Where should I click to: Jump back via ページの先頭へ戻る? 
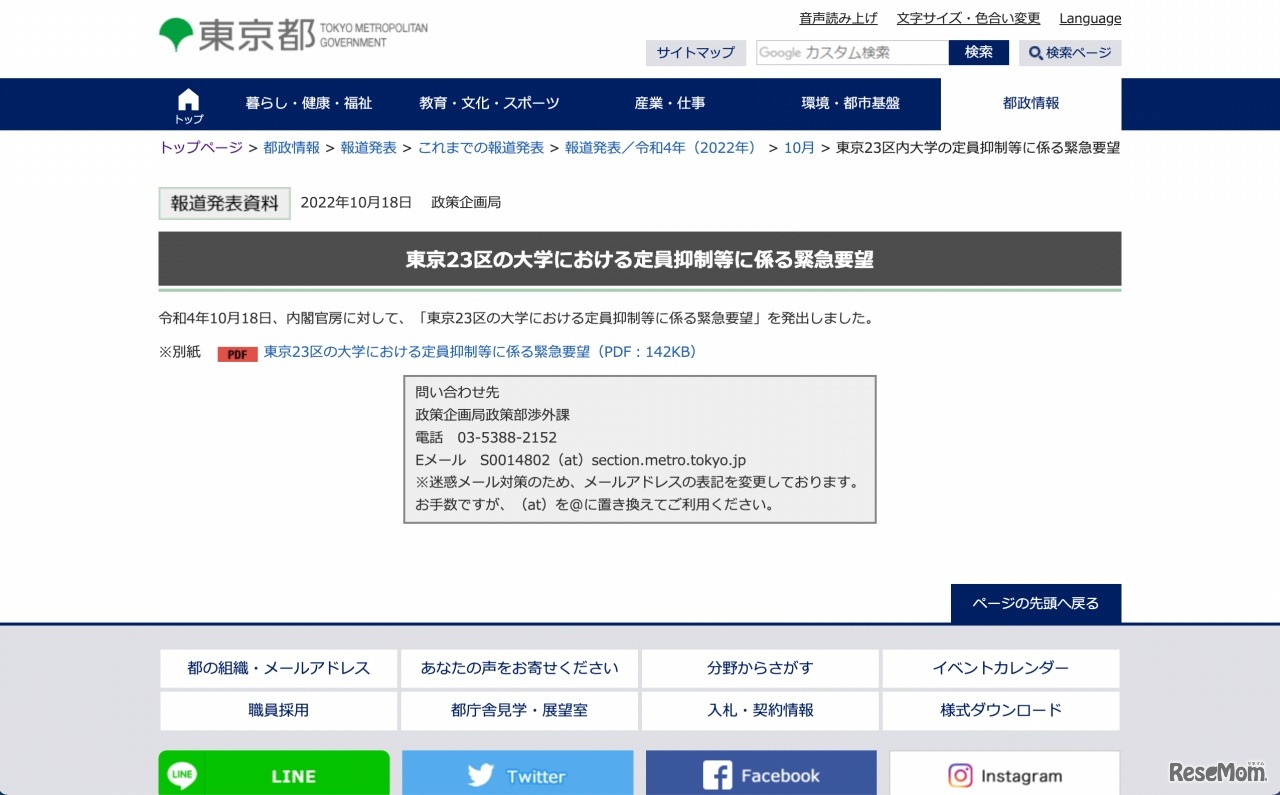click(1035, 604)
